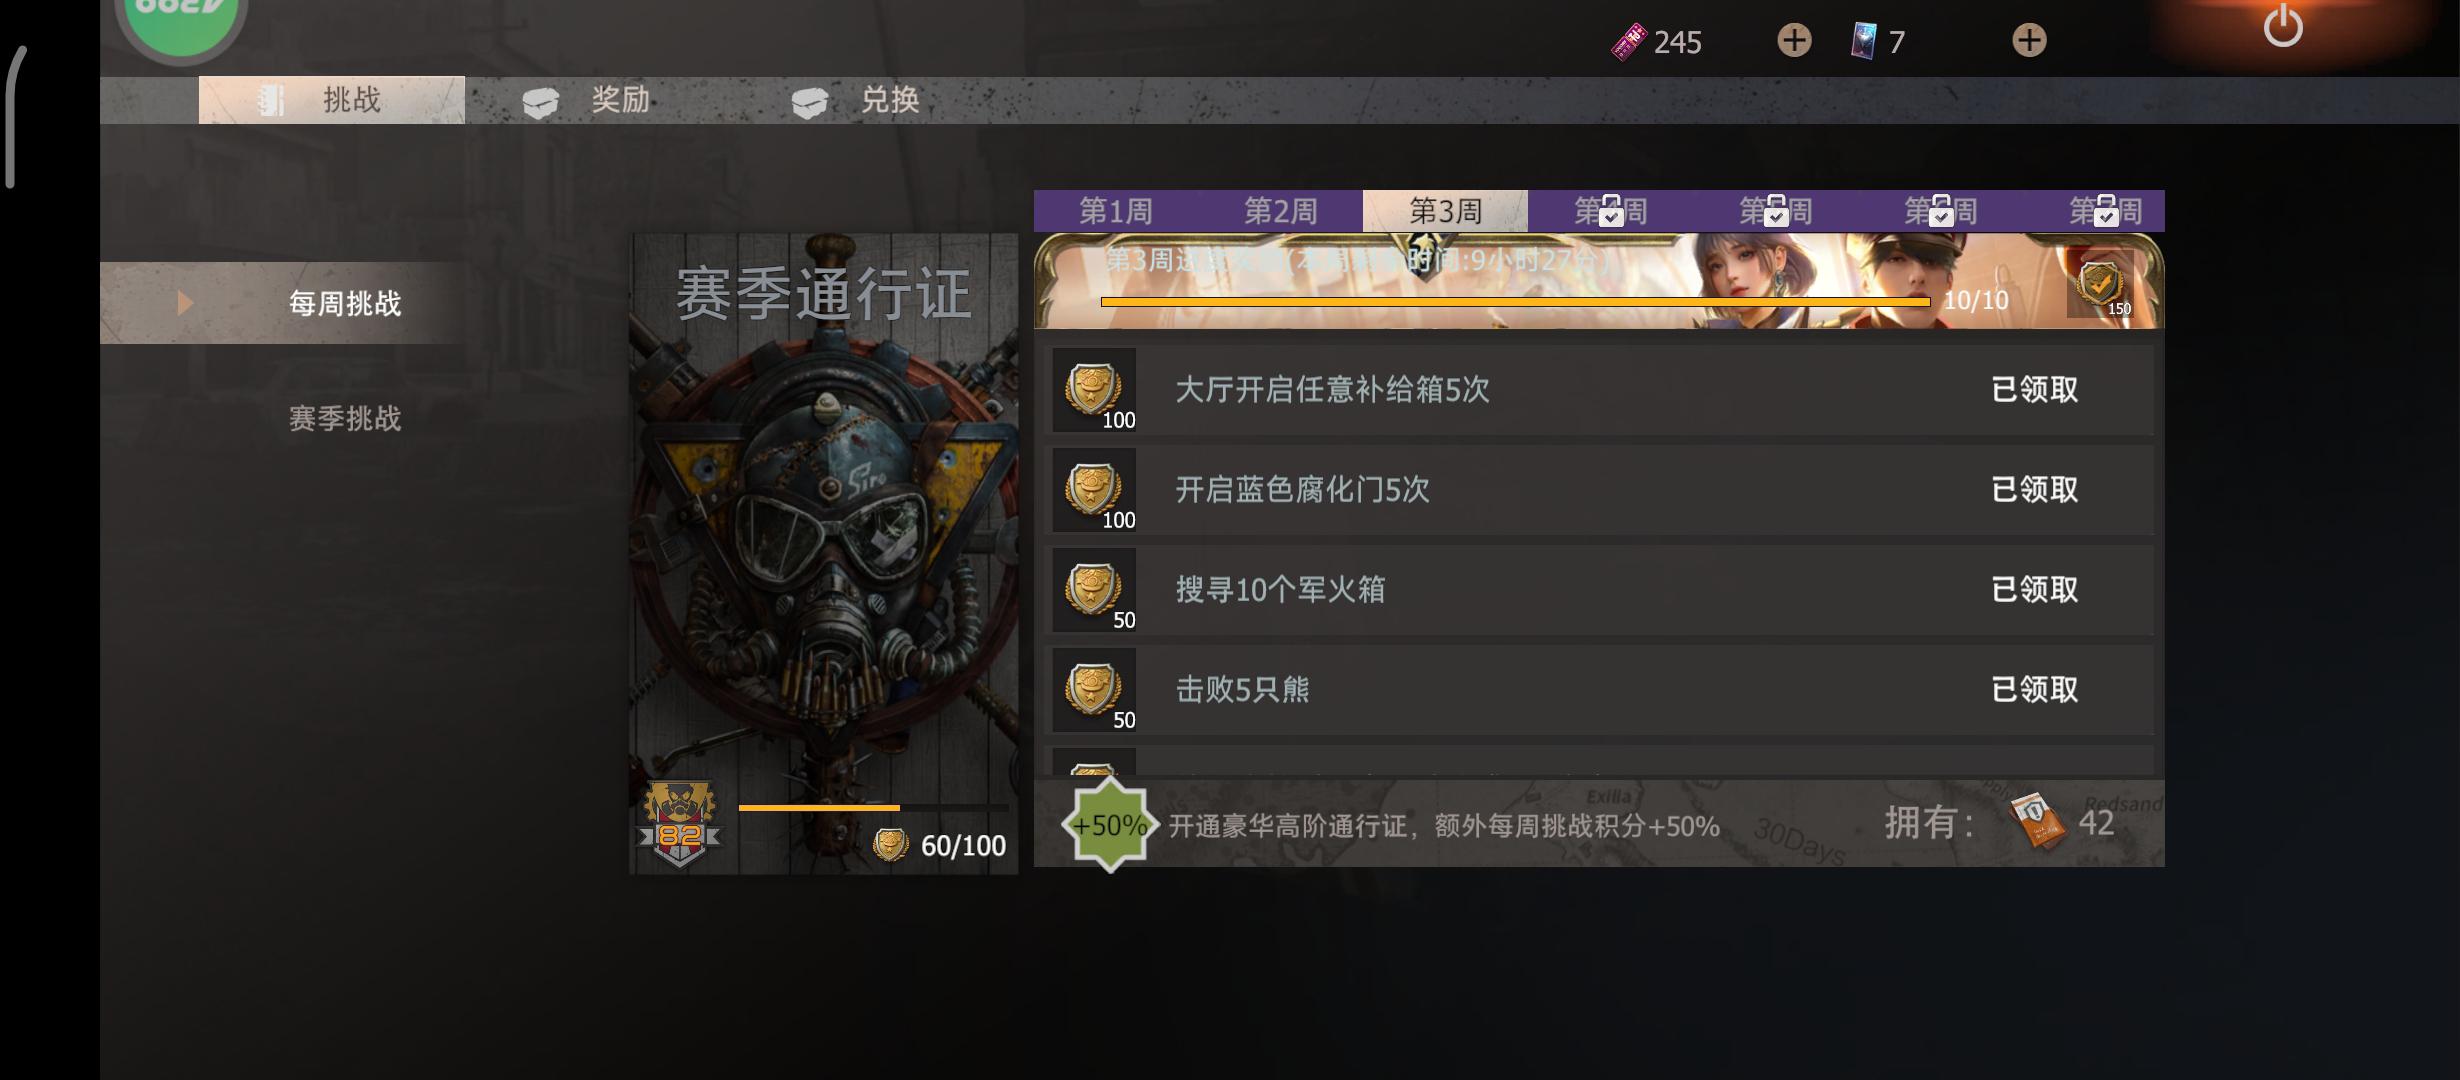Click the +50% green badge icon
Screen dimensions: 2460x1080
click(1109, 825)
